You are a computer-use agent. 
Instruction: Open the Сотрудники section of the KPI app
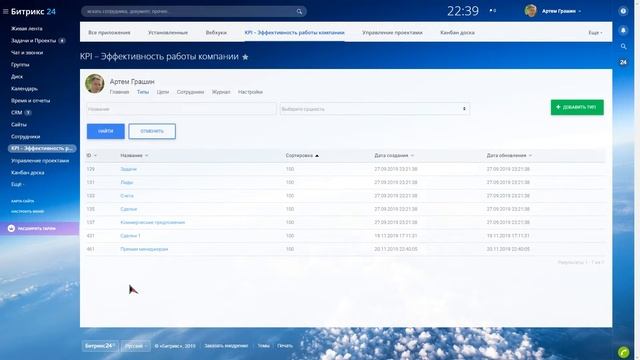click(190, 92)
